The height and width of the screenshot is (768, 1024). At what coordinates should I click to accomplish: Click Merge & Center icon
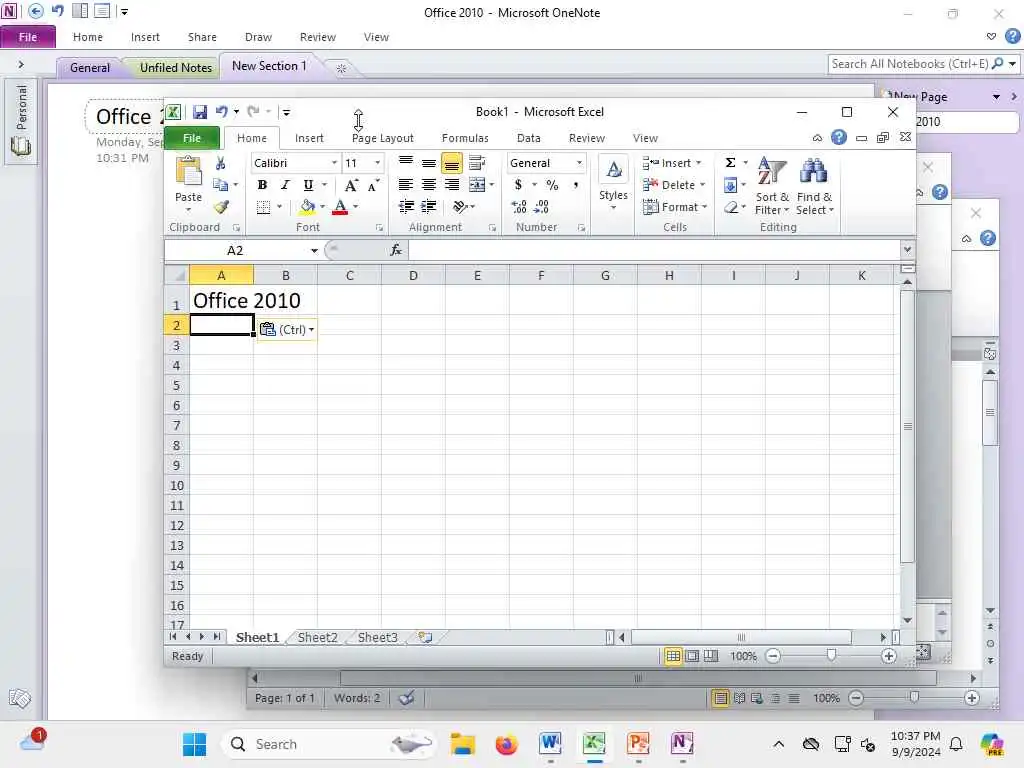pyautogui.click(x=477, y=185)
